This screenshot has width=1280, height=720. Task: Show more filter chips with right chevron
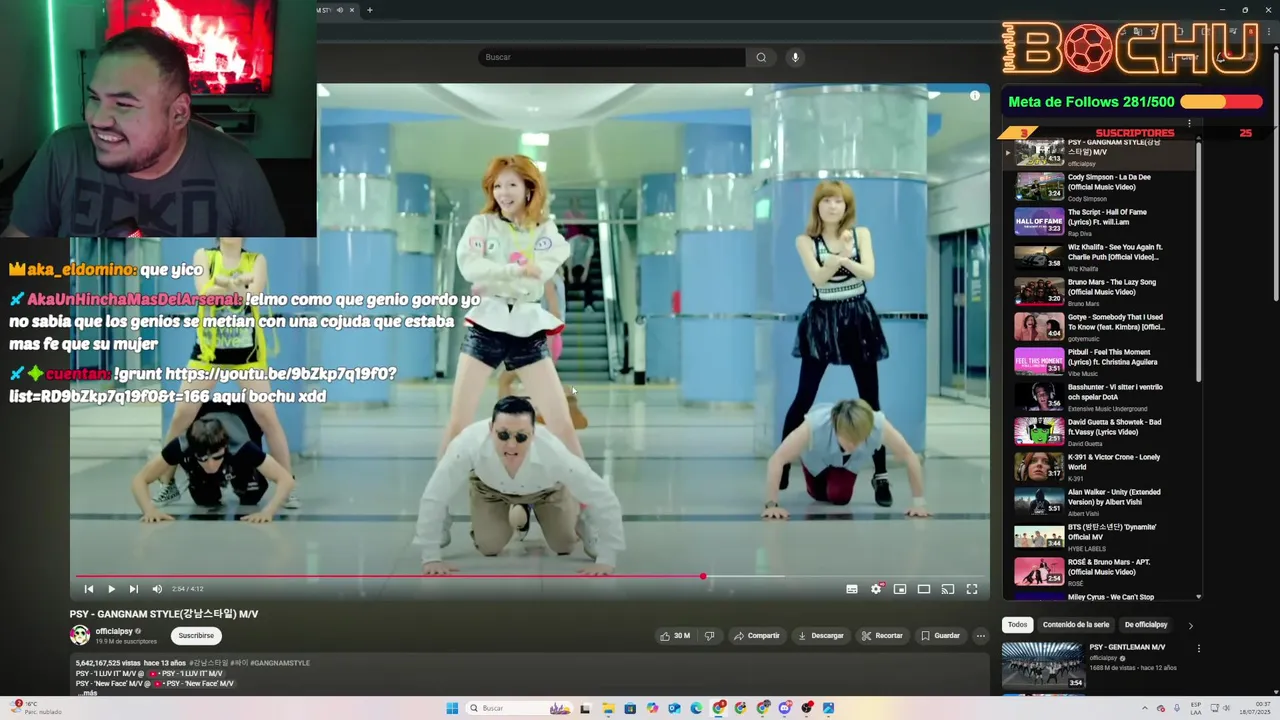click(1190, 625)
